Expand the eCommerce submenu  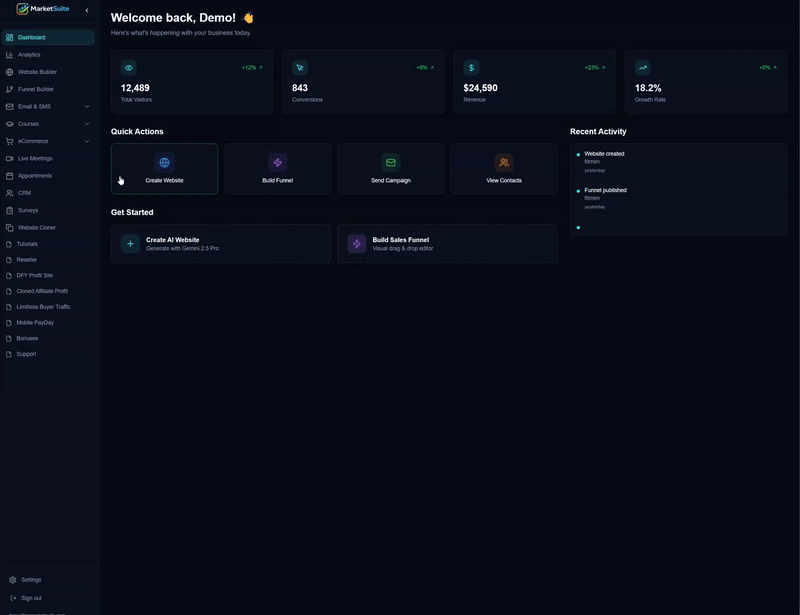[x=87, y=141]
